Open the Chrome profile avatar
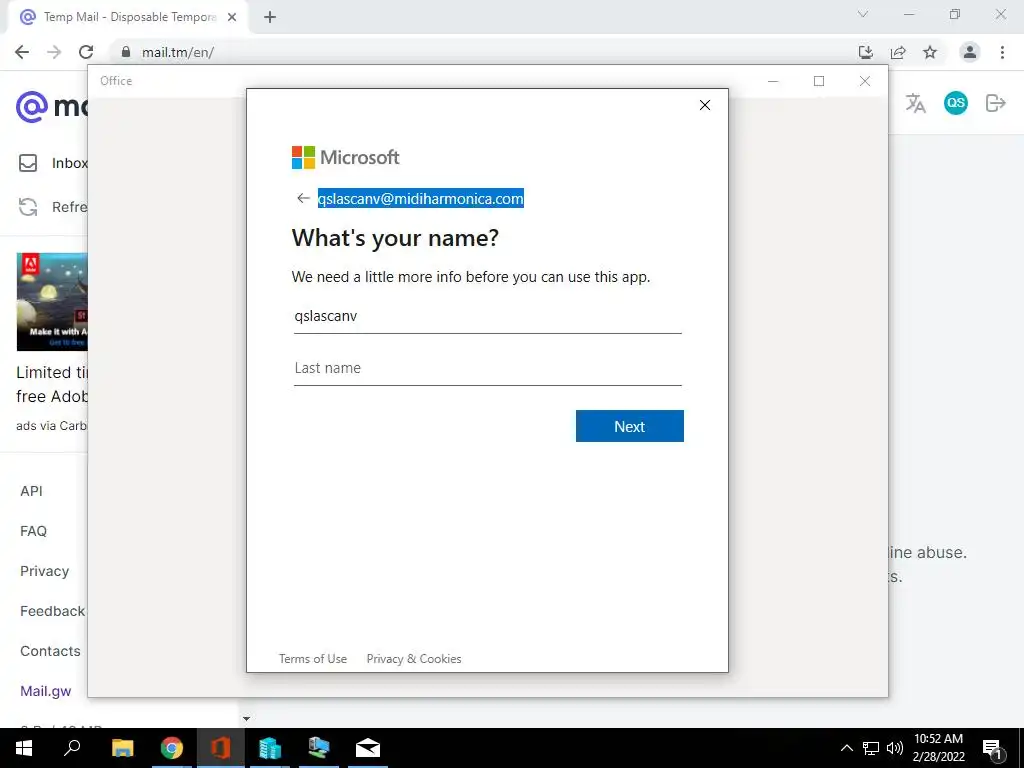The height and width of the screenshot is (768, 1024). pos(970,52)
